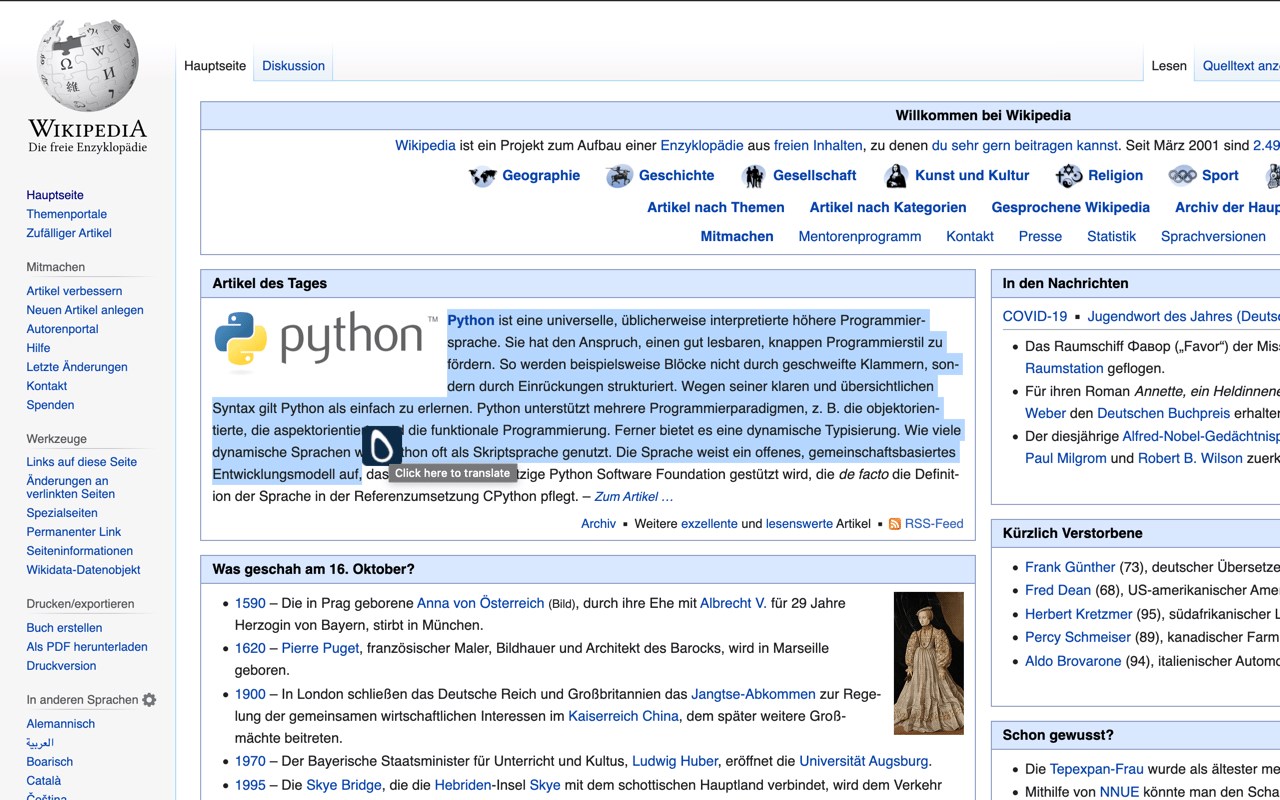Click the orange RSS-Feed icon
This screenshot has height=800, width=1280.
click(x=895, y=524)
